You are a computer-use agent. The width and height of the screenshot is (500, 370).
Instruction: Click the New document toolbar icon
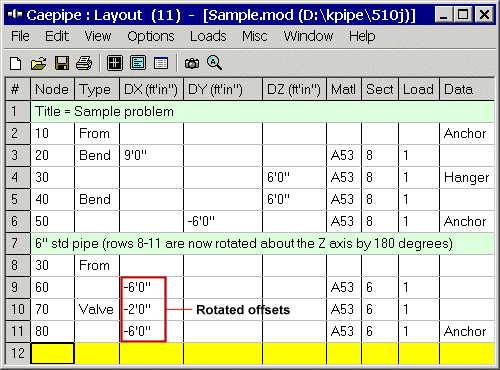tap(15, 63)
